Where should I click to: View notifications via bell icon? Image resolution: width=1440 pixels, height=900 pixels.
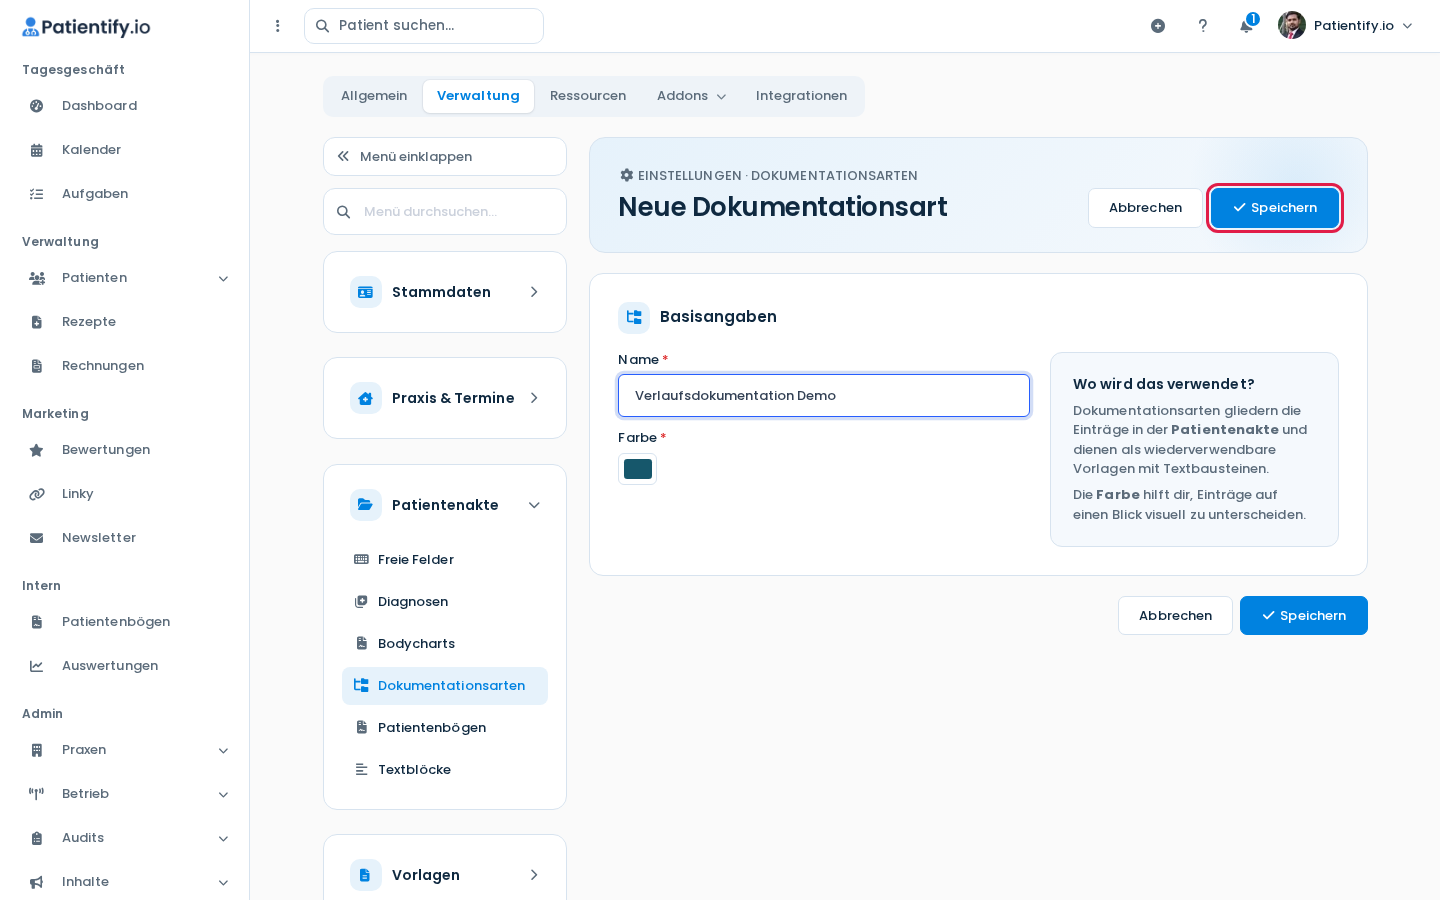(x=1247, y=25)
